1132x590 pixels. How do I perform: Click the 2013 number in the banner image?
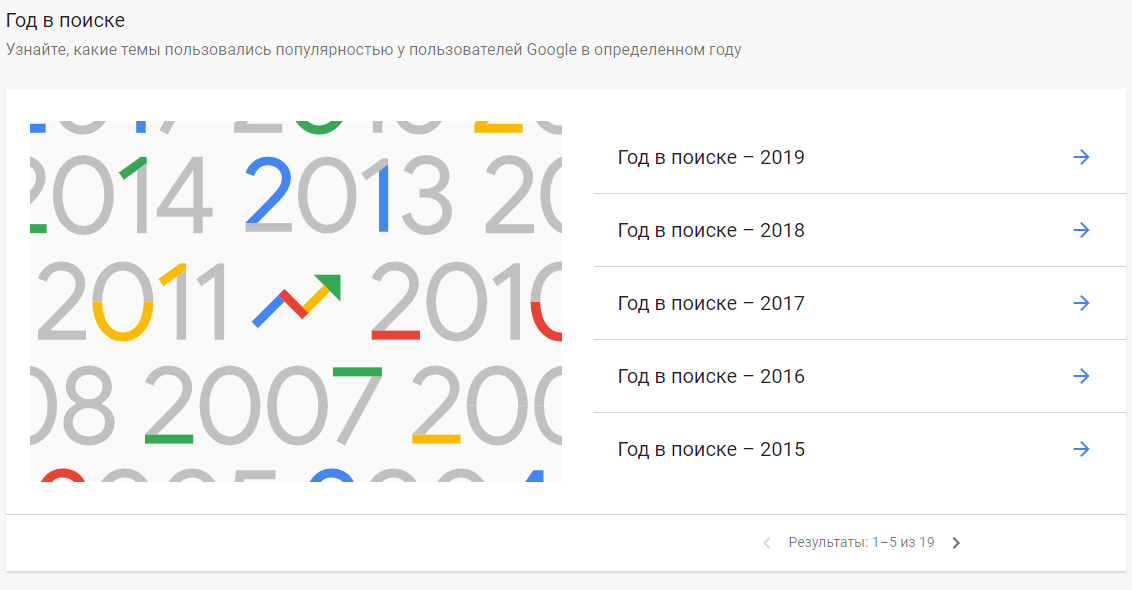click(349, 195)
